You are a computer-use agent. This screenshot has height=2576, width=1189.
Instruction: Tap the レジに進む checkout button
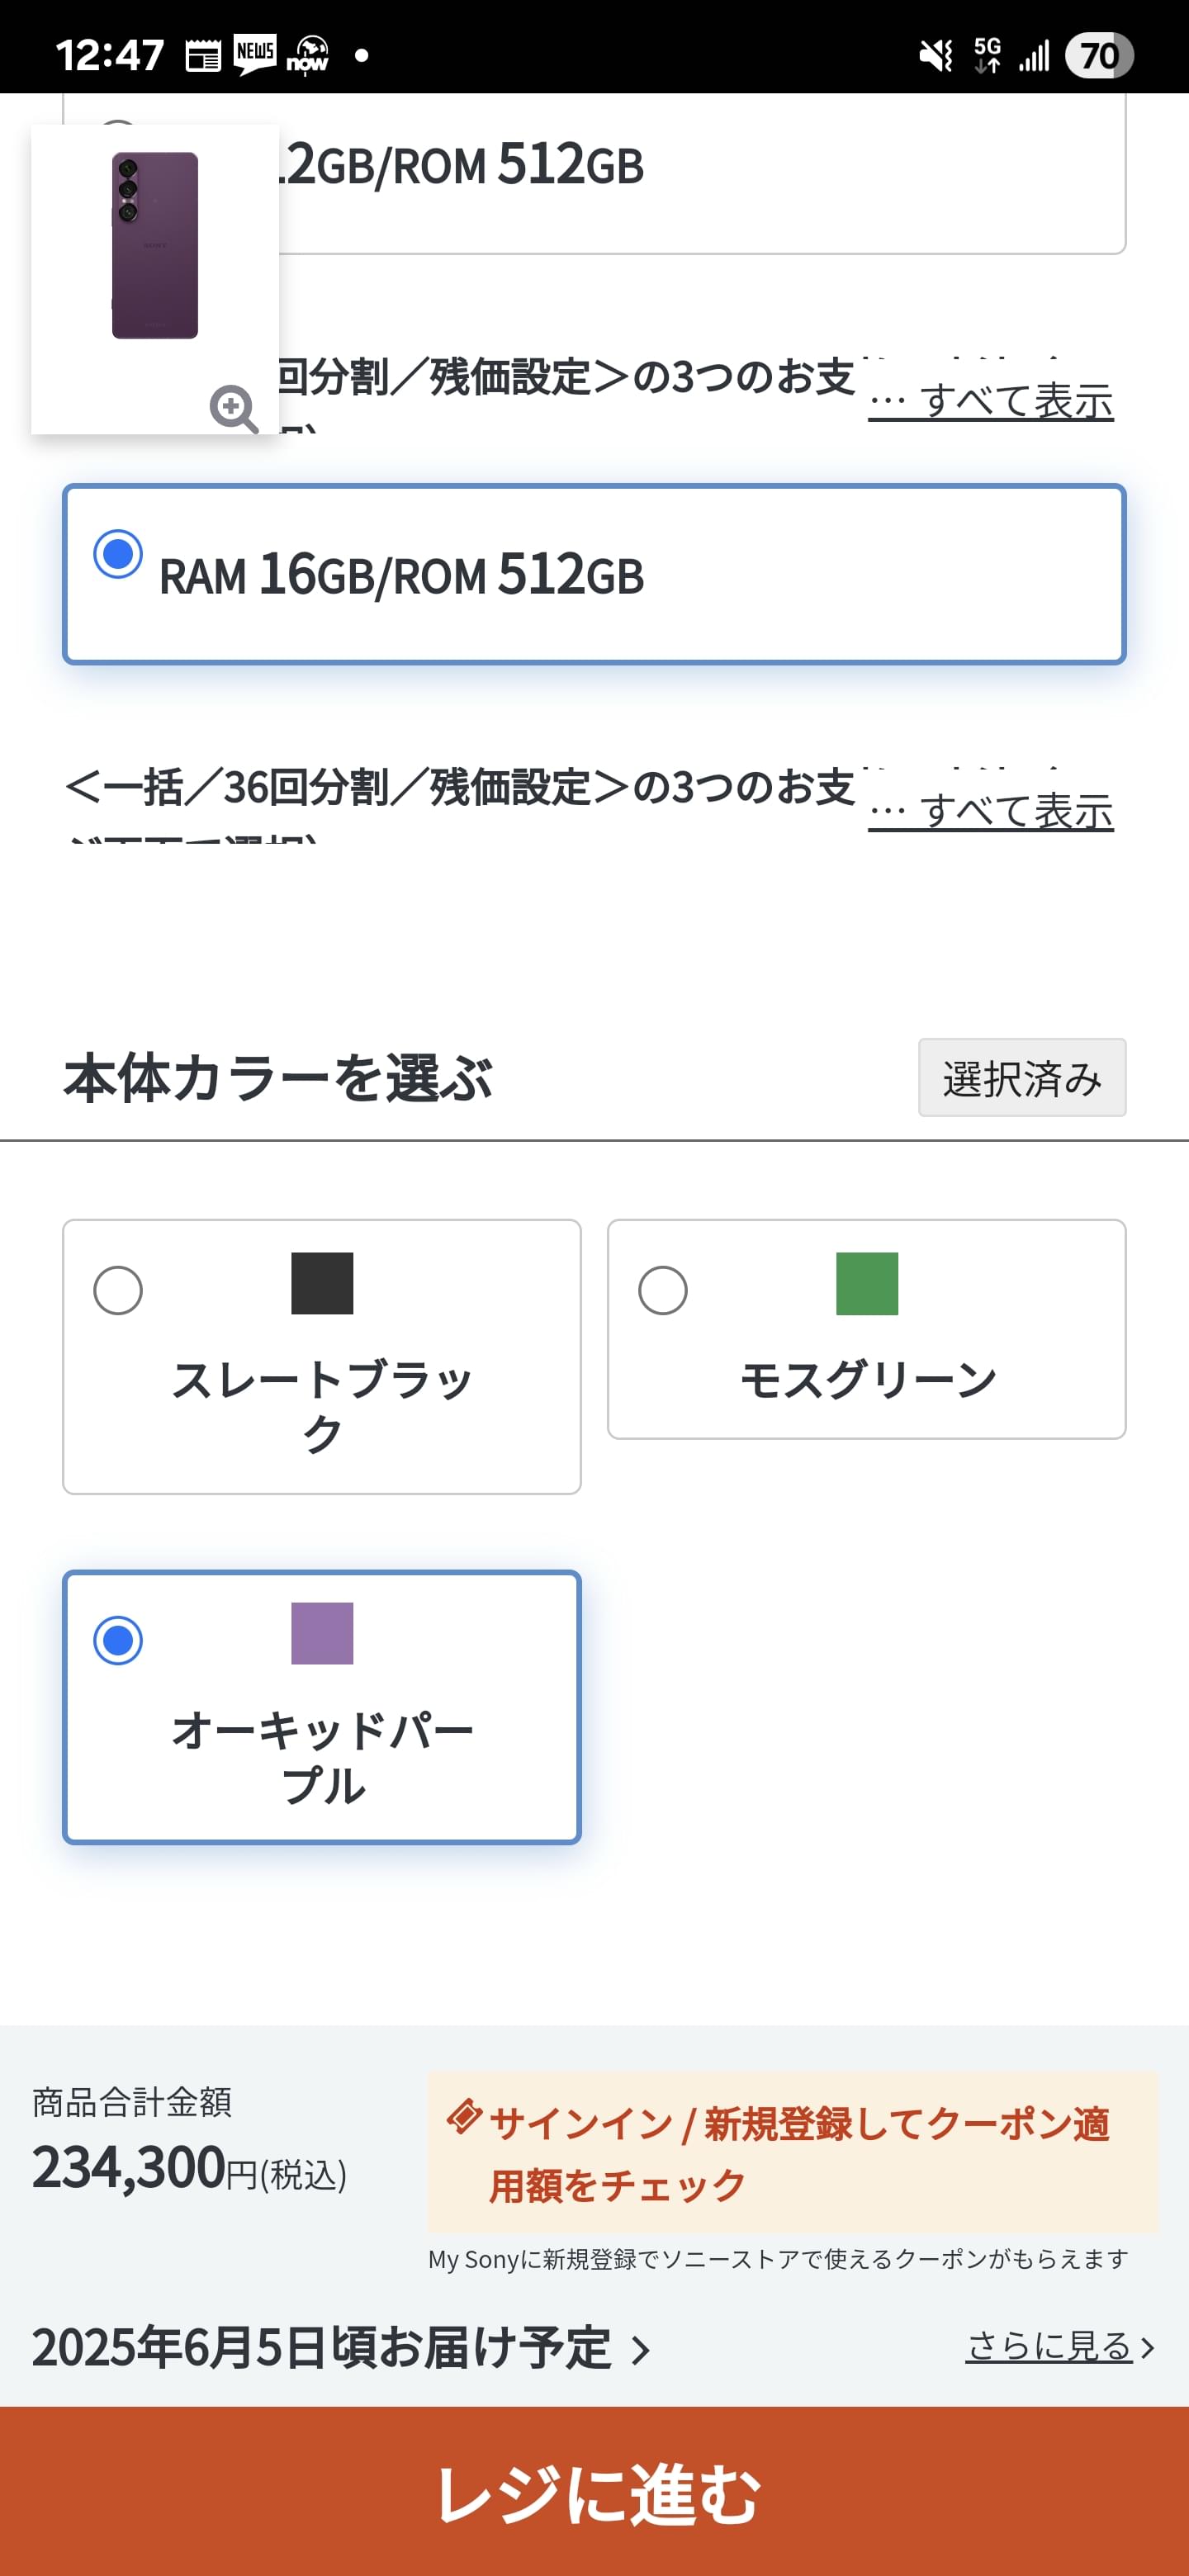pyautogui.click(x=594, y=2491)
